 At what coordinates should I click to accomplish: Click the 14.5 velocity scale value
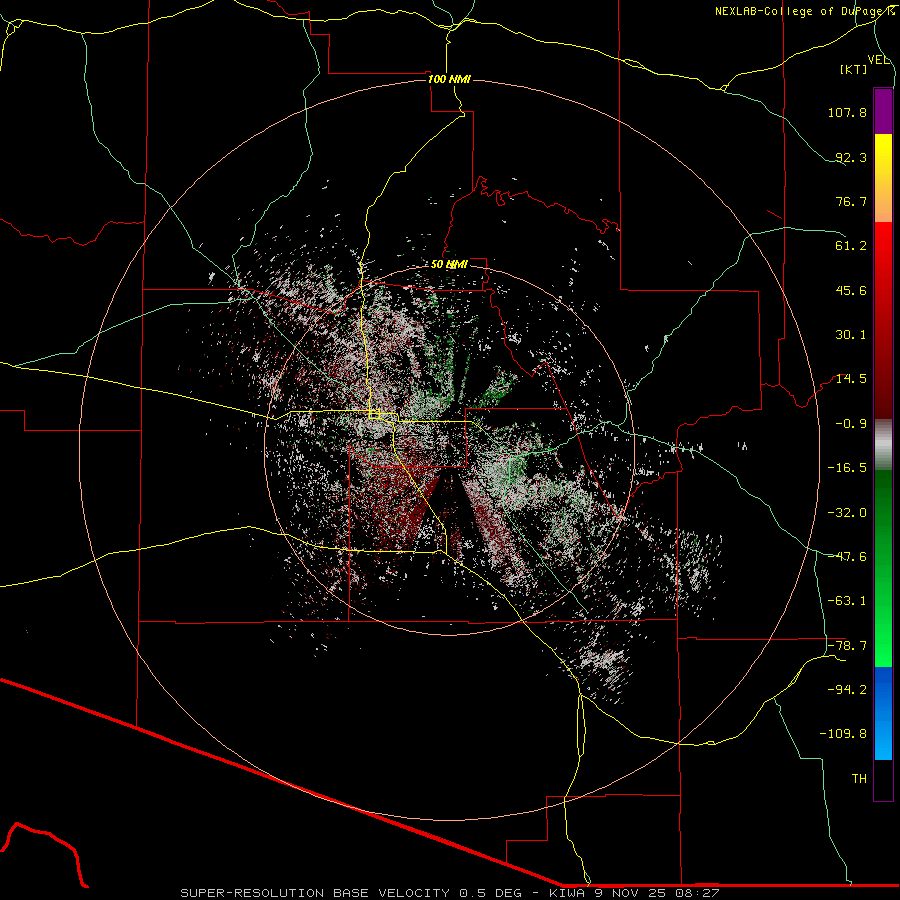(x=851, y=379)
